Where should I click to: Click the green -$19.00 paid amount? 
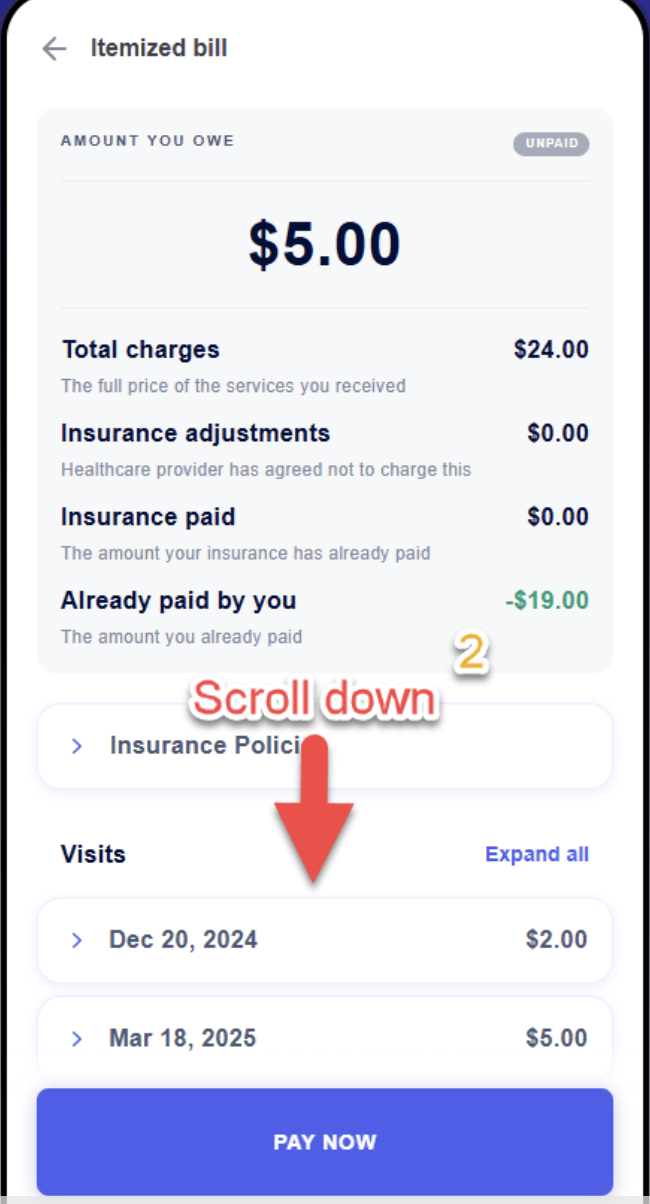[547, 601]
